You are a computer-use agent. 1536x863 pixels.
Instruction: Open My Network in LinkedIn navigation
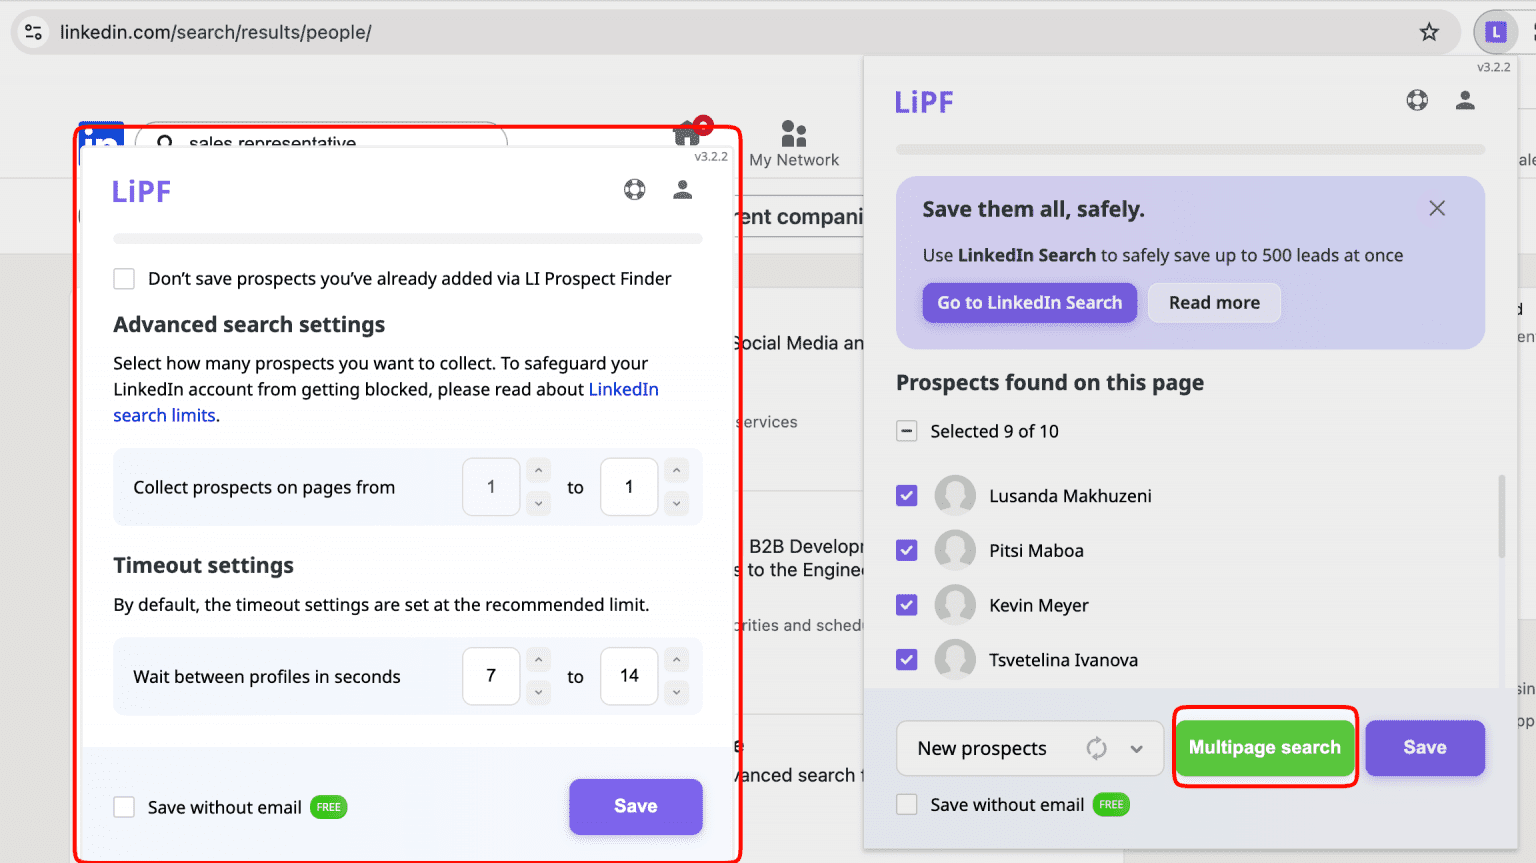[794, 144]
